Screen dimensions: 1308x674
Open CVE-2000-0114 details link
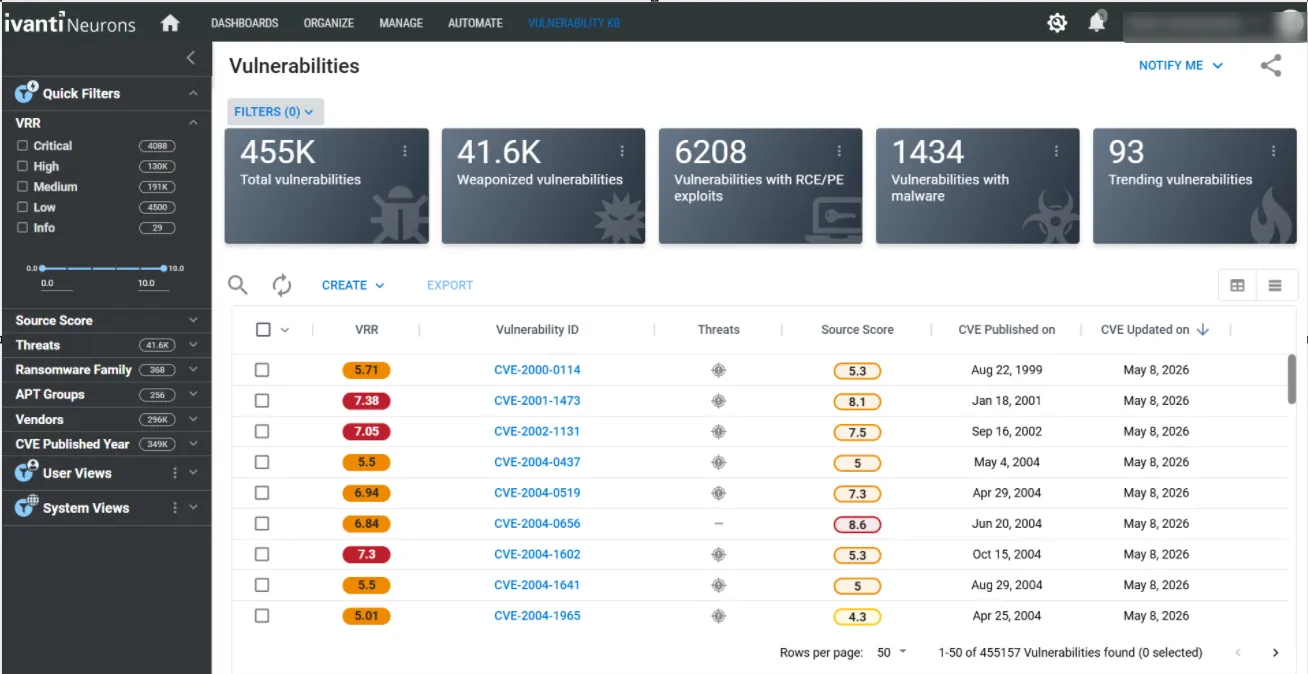click(x=537, y=370)
